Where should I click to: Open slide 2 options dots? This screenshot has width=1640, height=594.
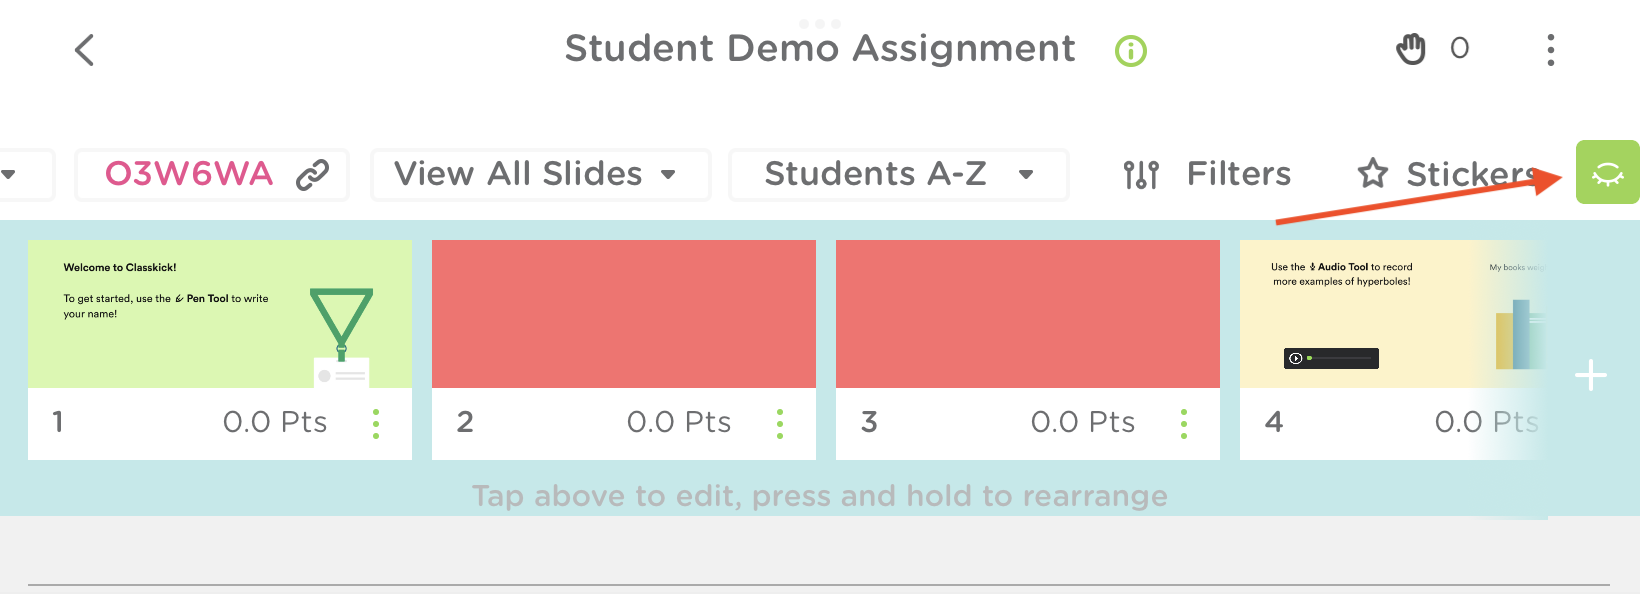tap(780, 423)
